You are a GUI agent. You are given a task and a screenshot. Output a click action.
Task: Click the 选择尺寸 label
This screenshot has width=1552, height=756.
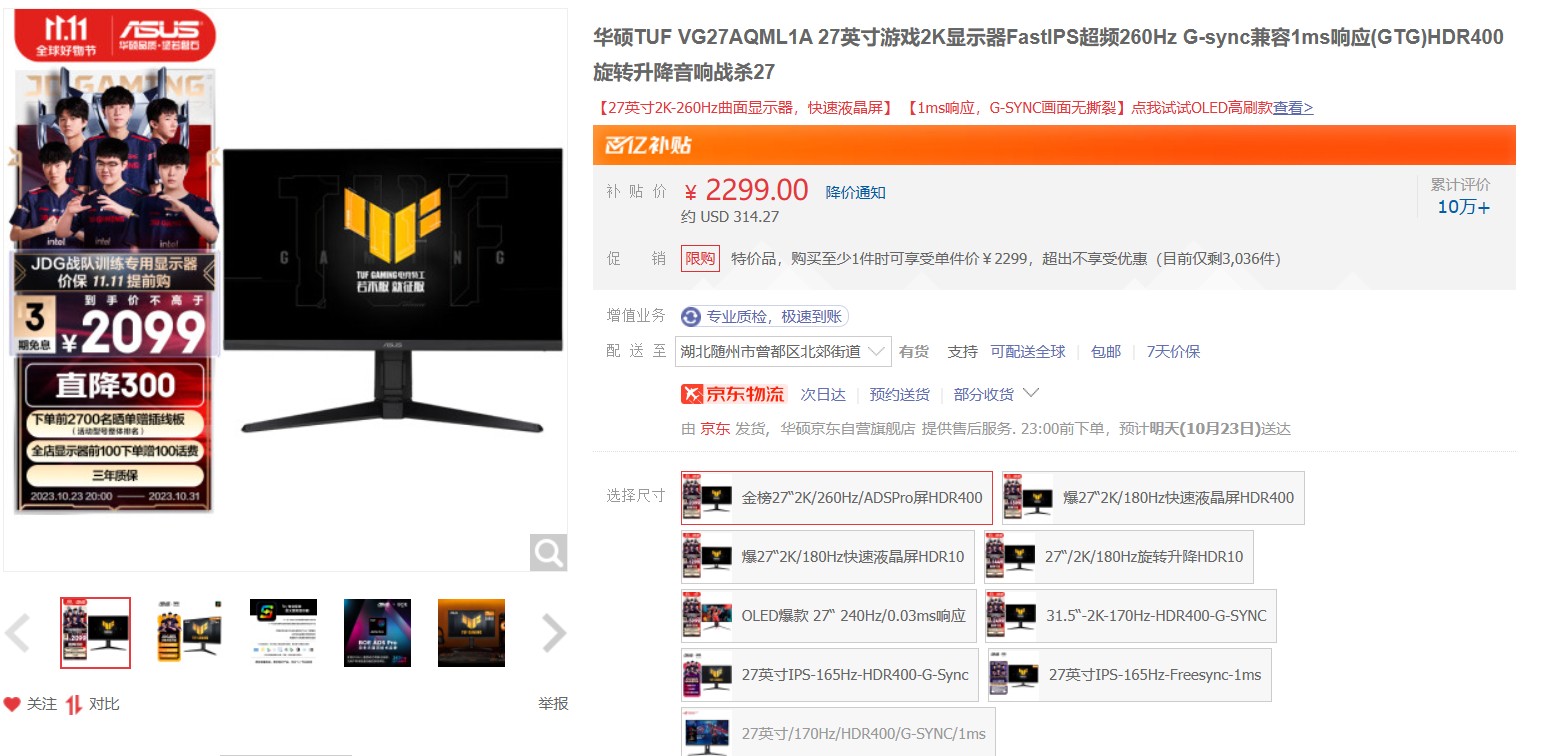[x=636, y=495]
